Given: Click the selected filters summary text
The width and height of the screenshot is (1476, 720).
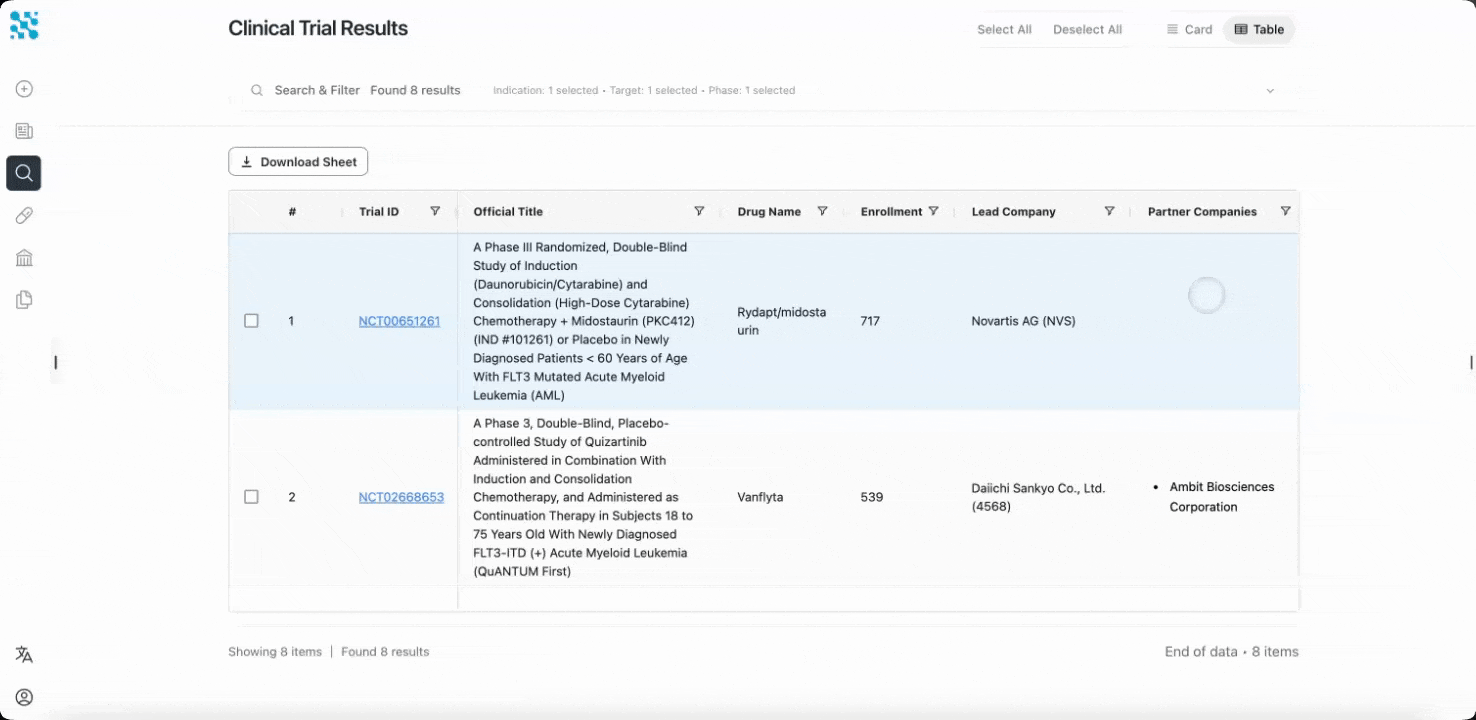Looking at the screenshot, I should click(644, 90).
